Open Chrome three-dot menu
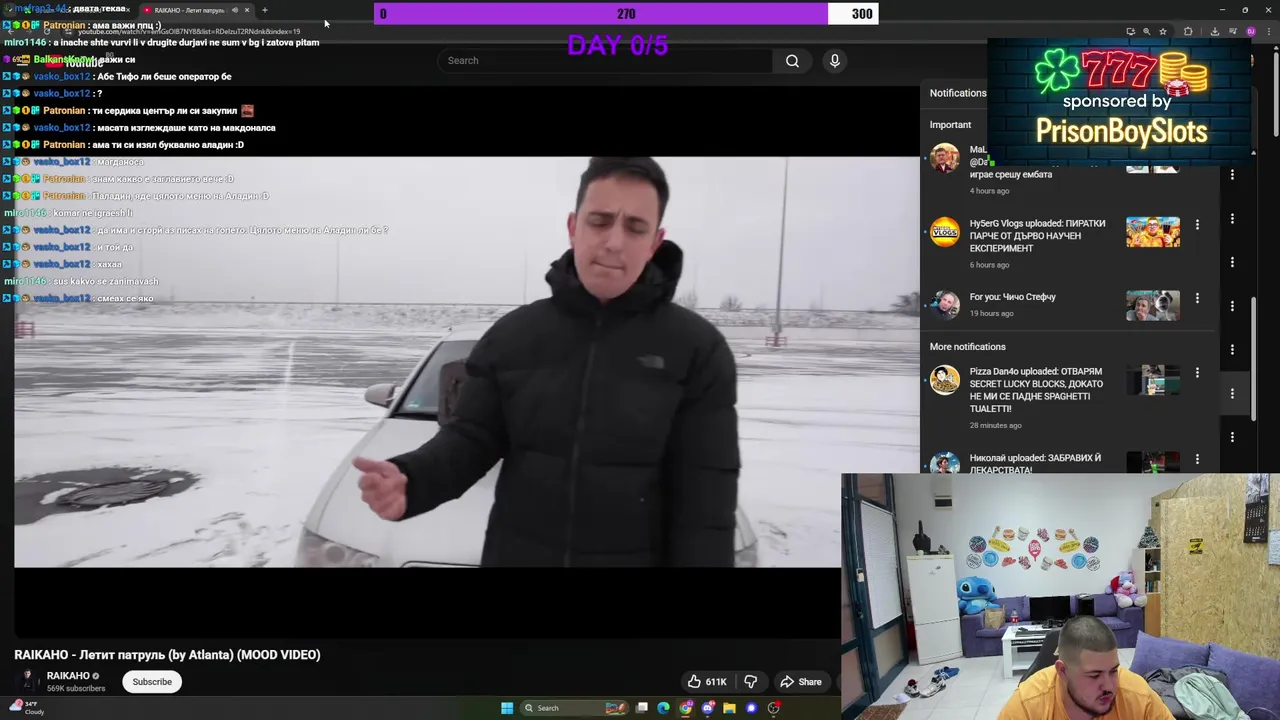 [1268, 31]
